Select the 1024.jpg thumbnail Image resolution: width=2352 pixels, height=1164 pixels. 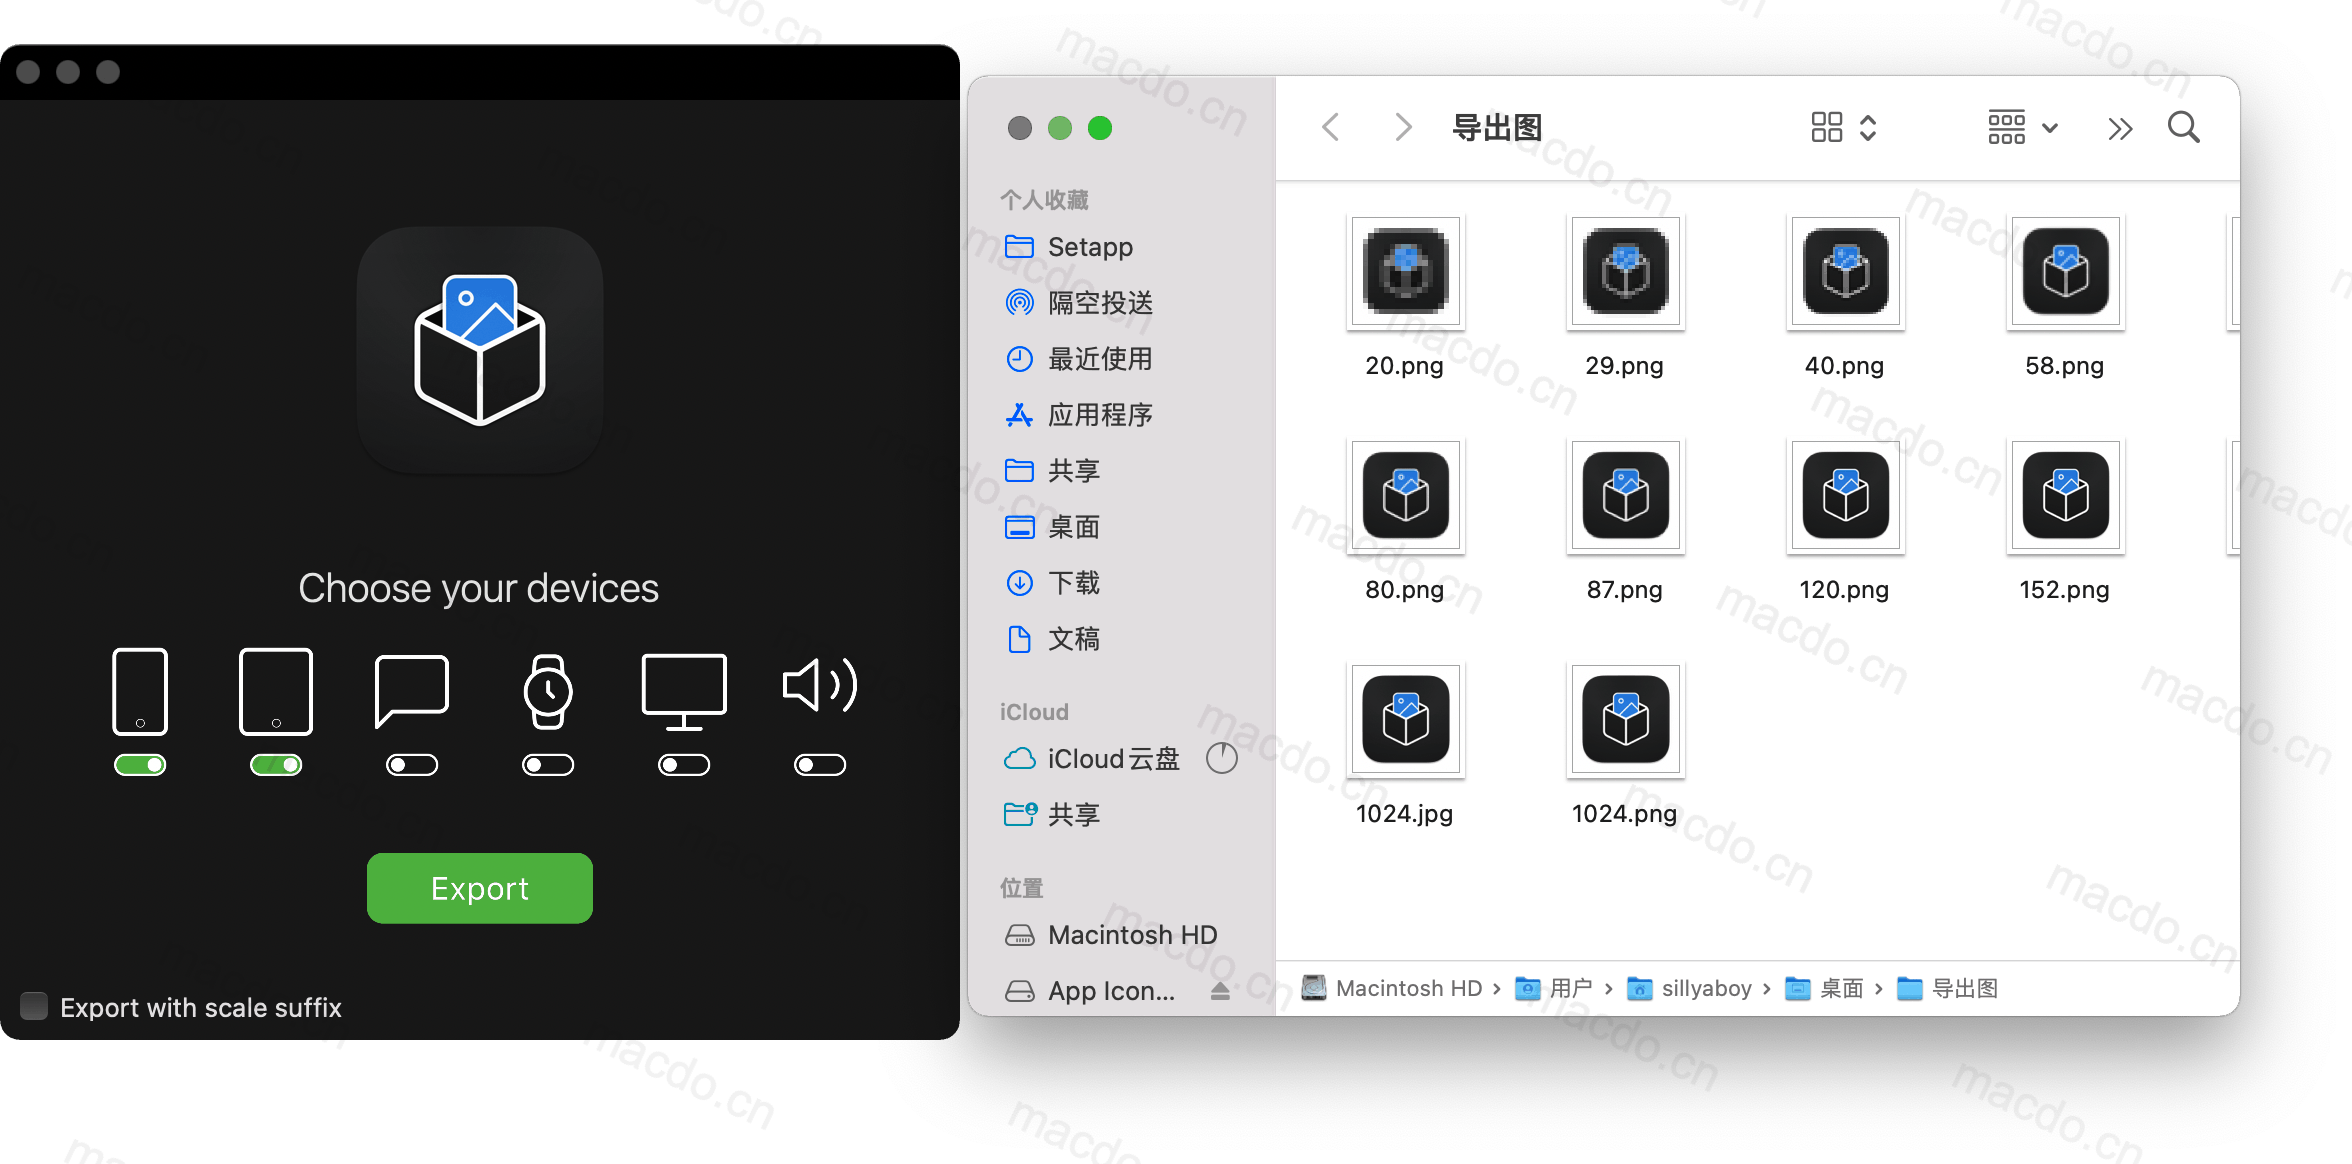[1406, 720]
